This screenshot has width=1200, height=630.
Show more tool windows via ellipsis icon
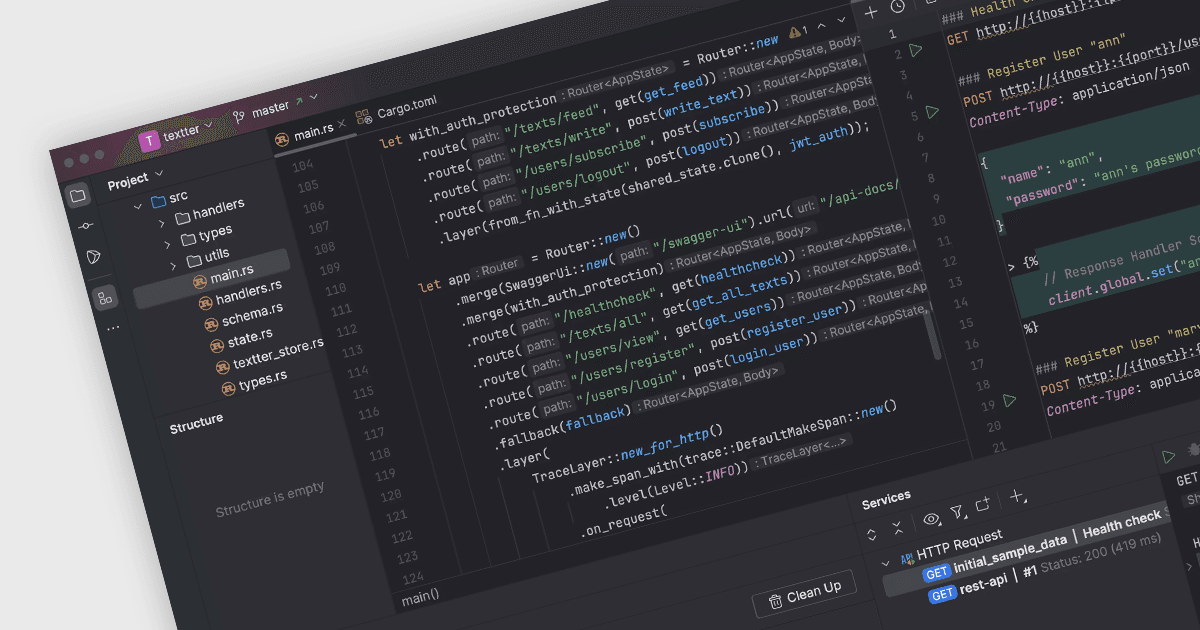click(x=112, y=327)
